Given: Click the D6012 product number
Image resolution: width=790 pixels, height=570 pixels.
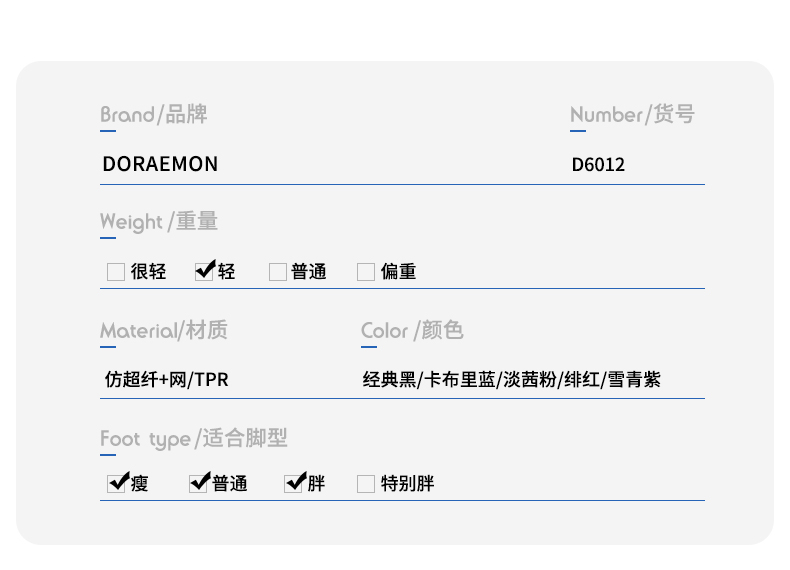Looking at the screenshot, I should [598, 165].
